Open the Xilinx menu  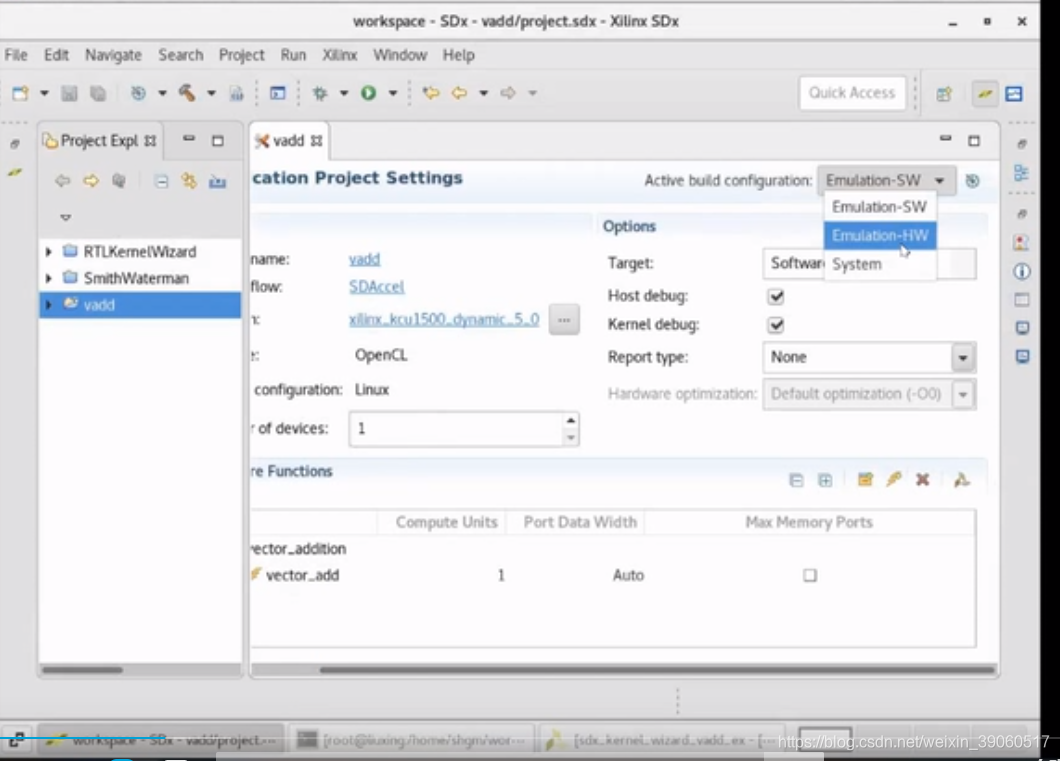(339, 55)
